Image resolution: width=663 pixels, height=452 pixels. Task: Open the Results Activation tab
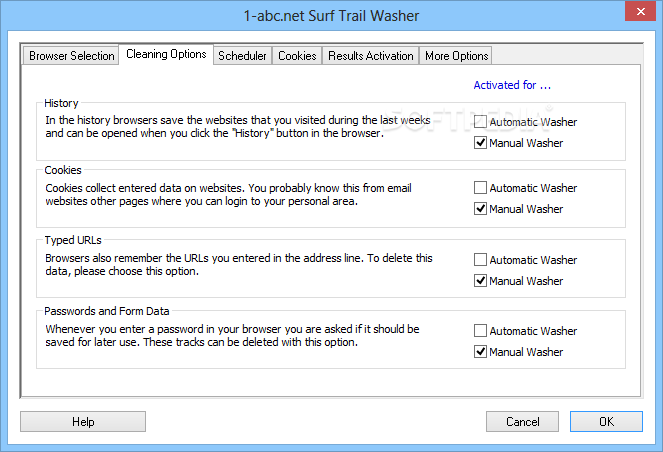pos(370,56)
